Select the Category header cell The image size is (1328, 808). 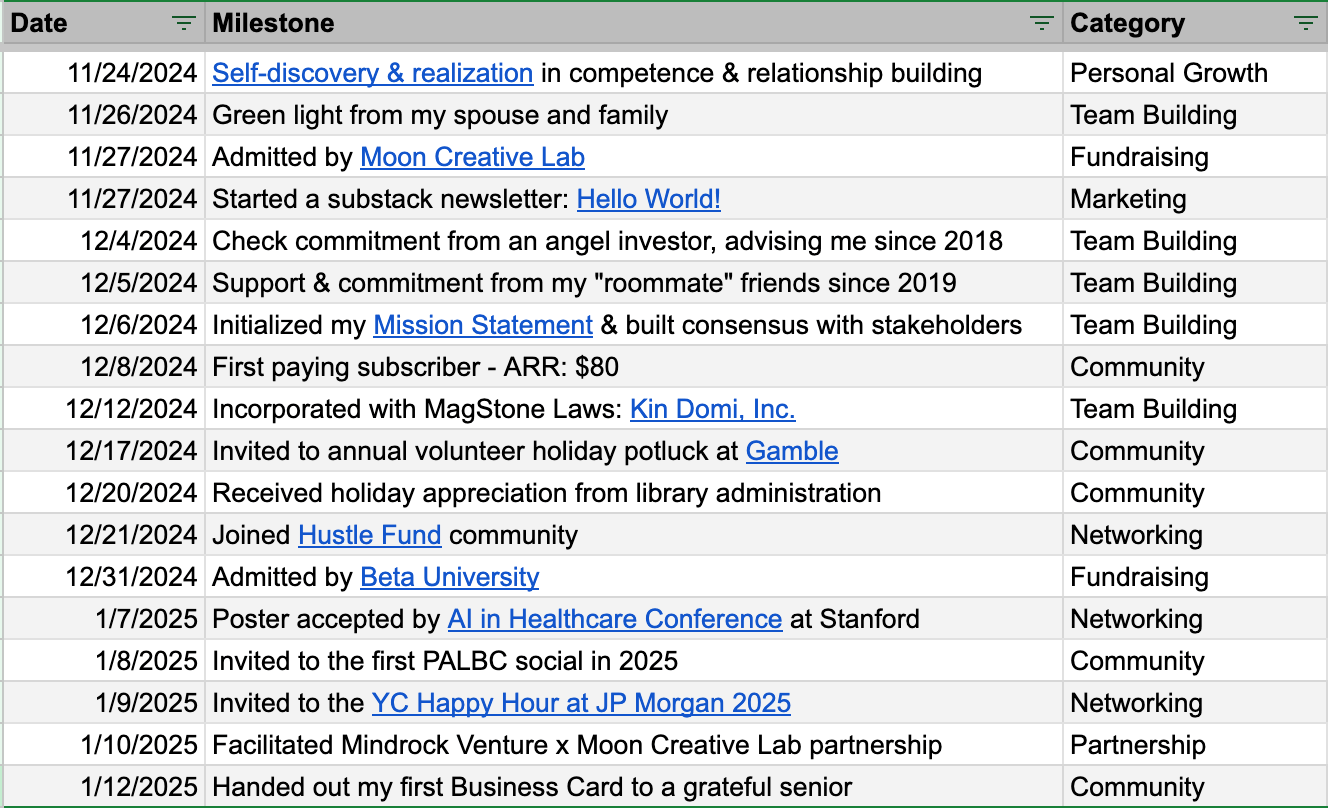click(x=1195, y=23)
